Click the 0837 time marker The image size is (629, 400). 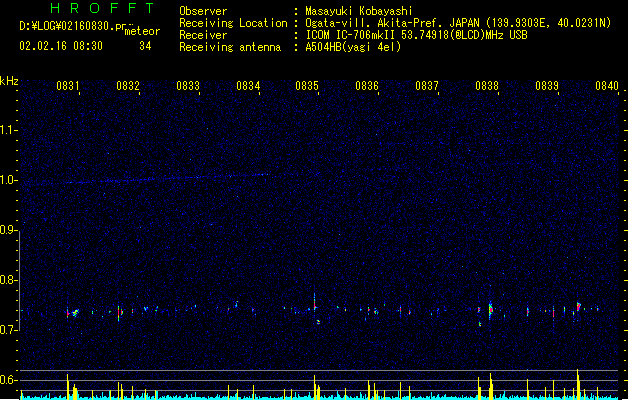point(427,86)
